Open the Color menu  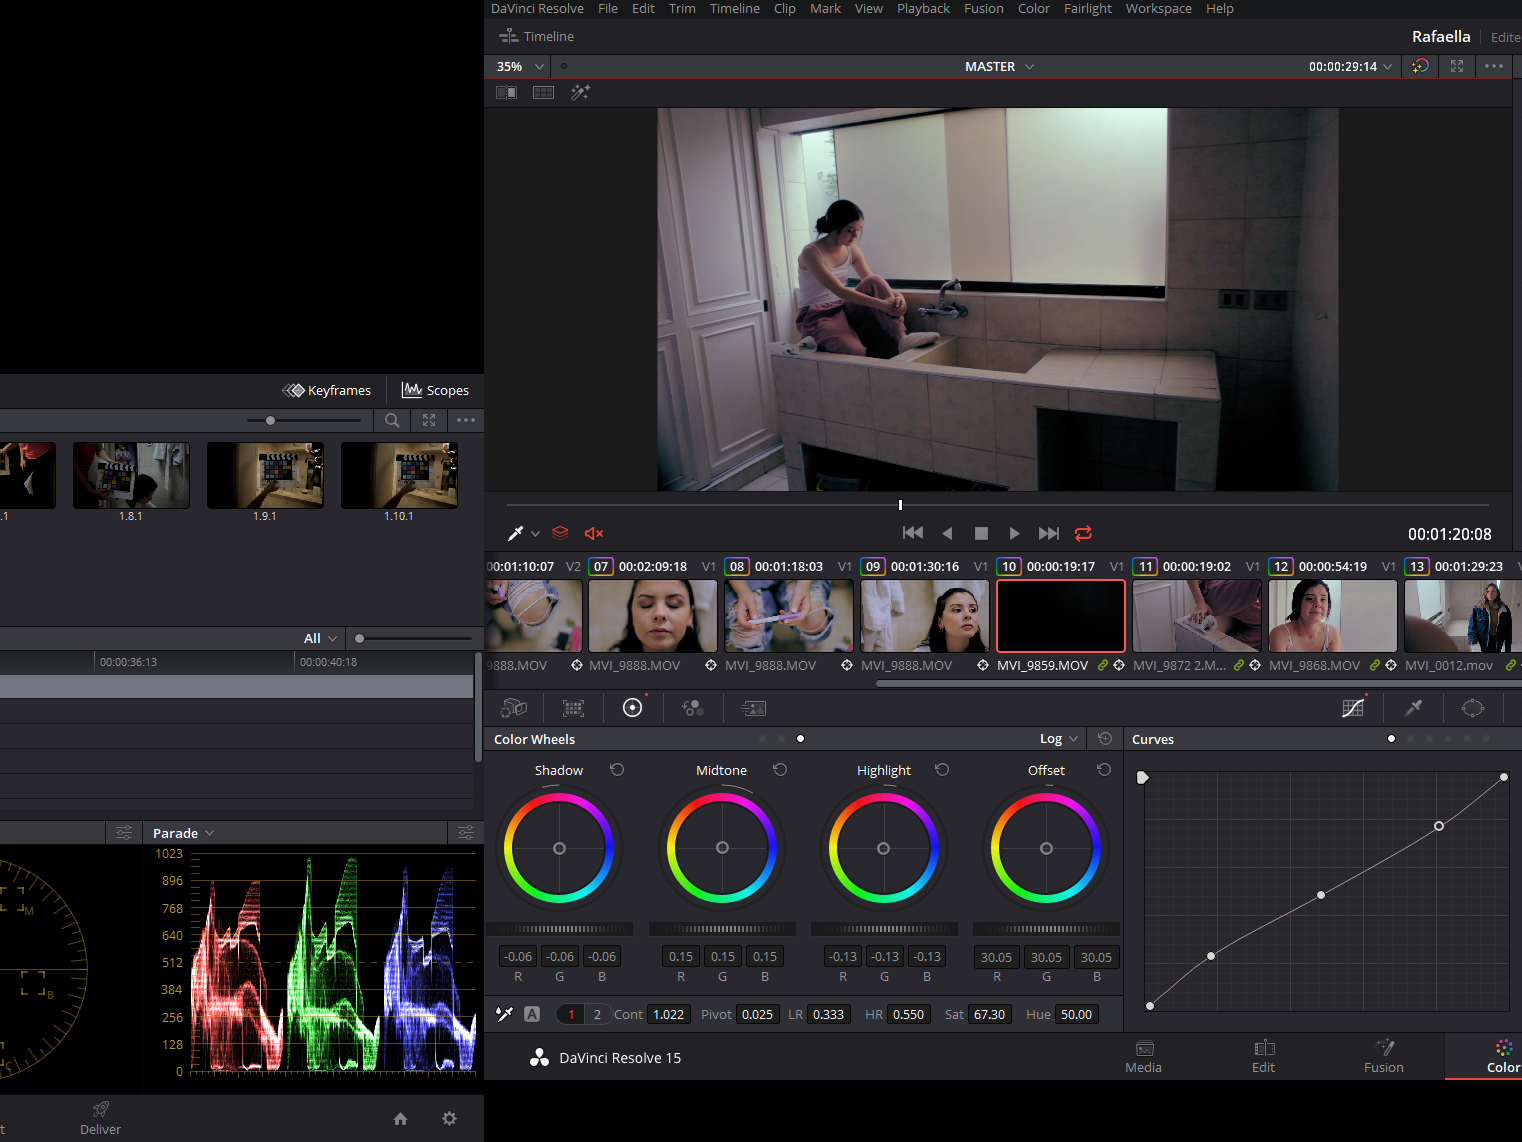(x=1033, y=8)
